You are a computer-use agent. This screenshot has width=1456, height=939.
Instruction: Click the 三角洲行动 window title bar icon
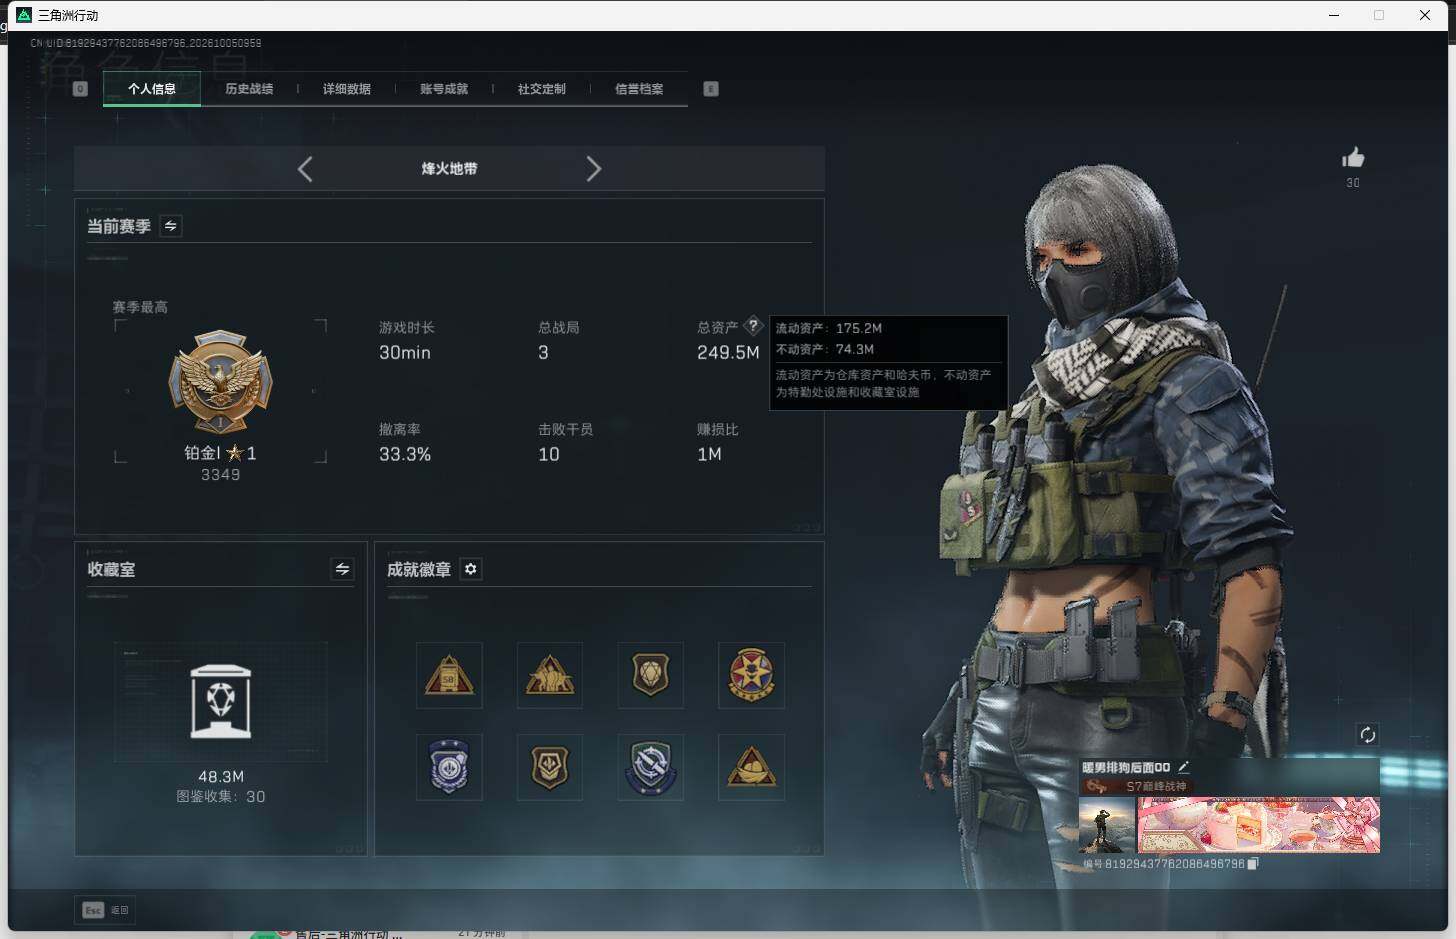tap(25, 15)
